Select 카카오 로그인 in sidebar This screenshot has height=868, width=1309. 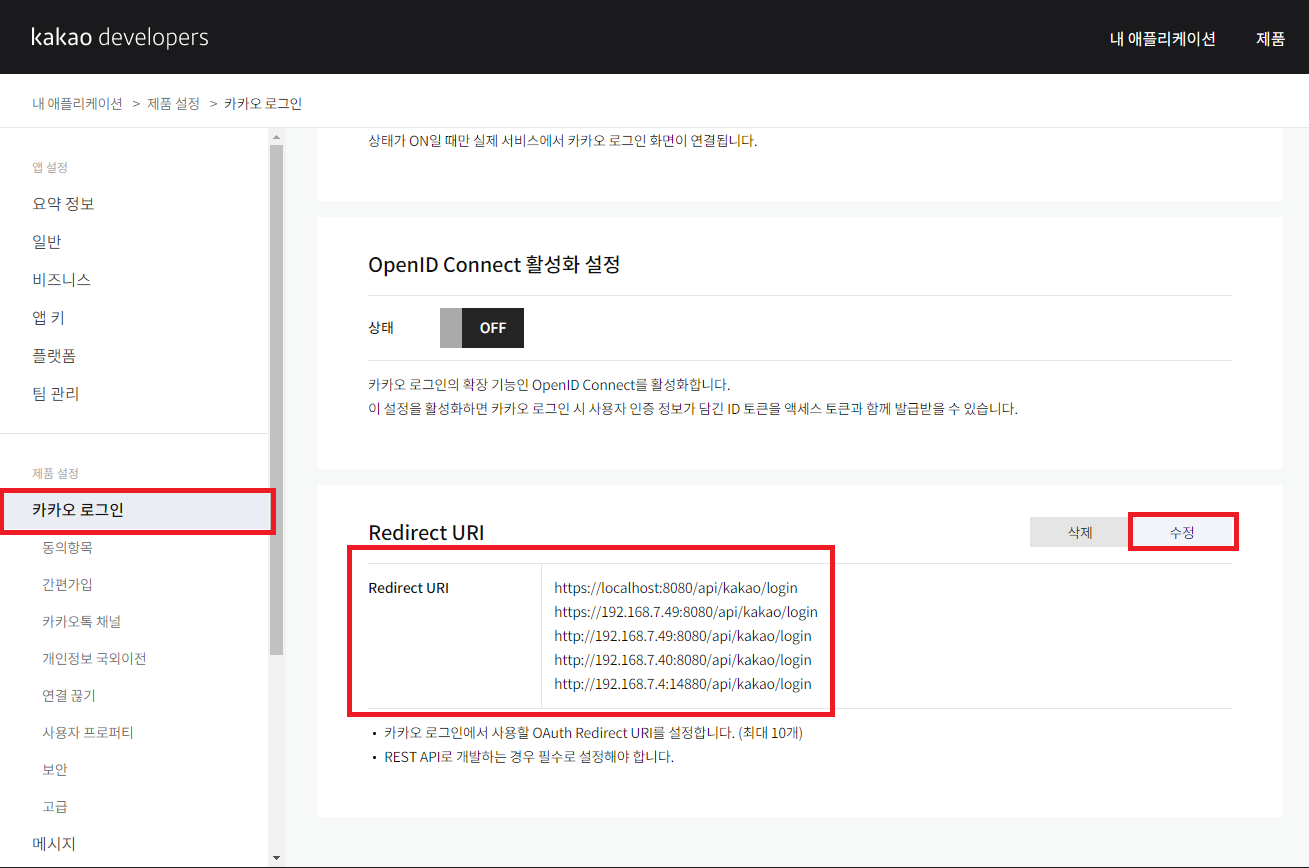pyautogui.click(x=136, y=510)
